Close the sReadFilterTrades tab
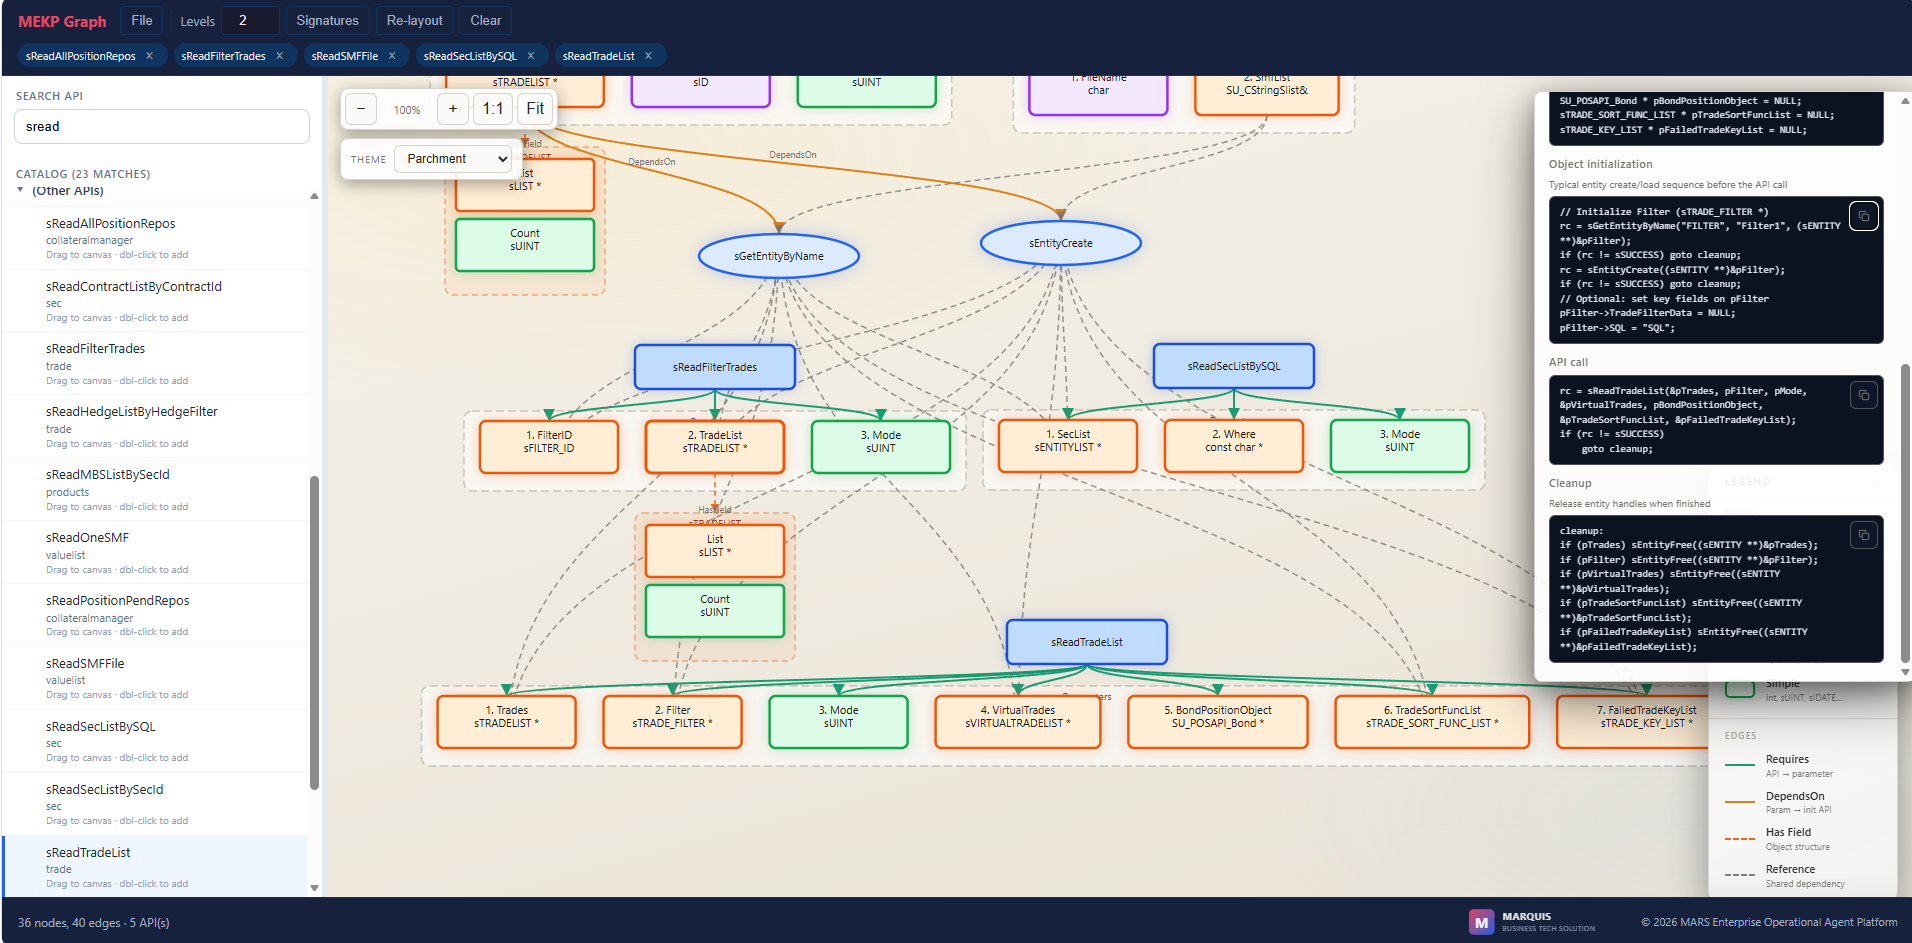The height and width of the screenshot is (943, 1912). point(279,56)
